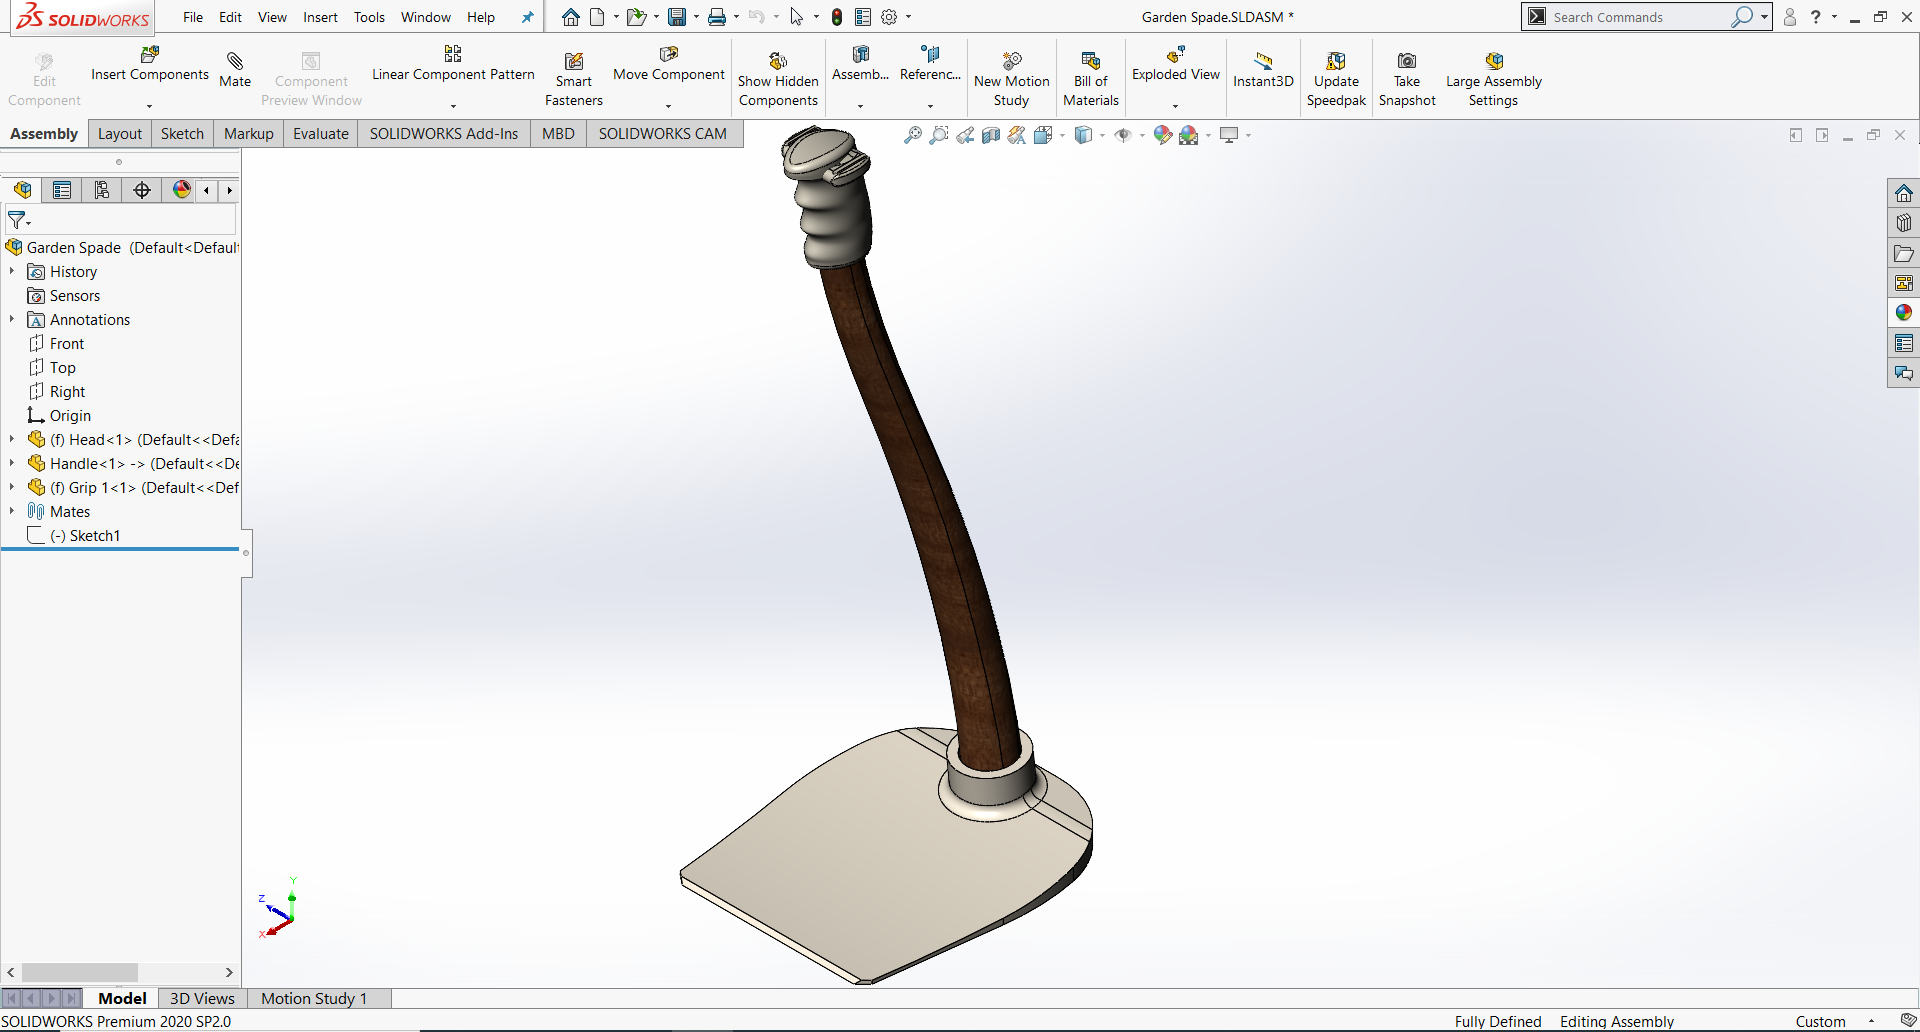Click the Exploded View tool icon
Screen dimensions: 1920x1032
point(1176,54)
